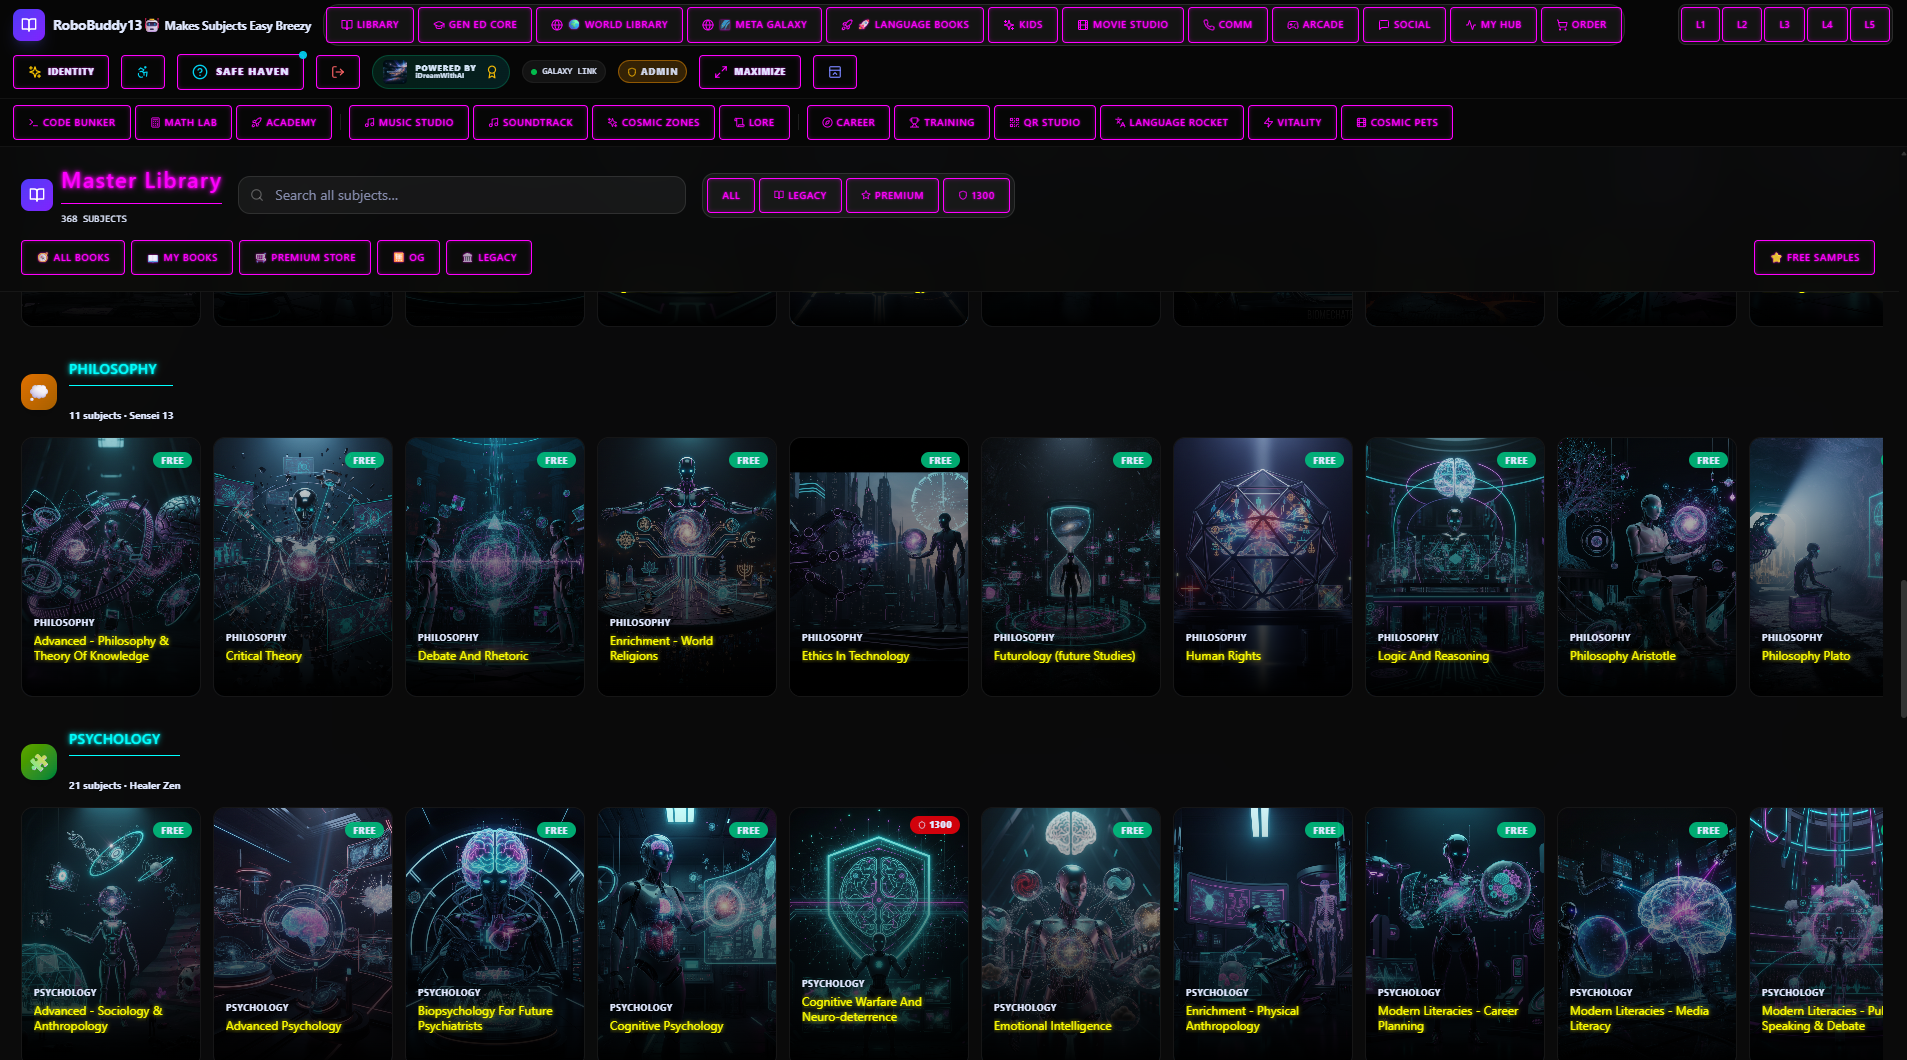Open the Identity button
This screenshot has height=1060, width=1907.
point(61,72)
